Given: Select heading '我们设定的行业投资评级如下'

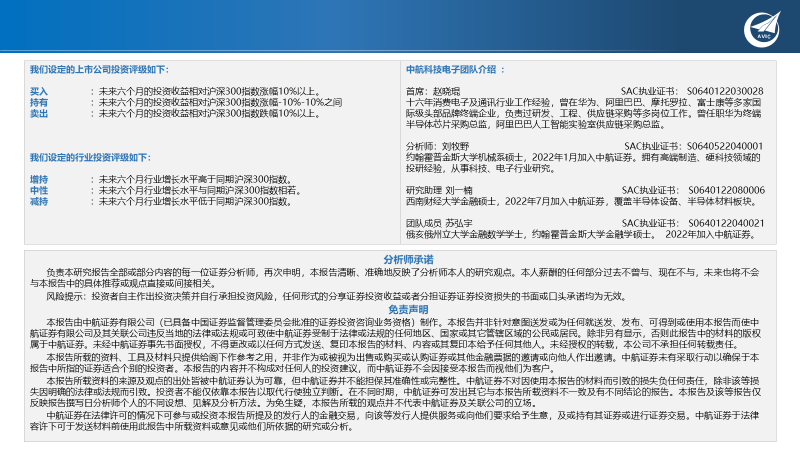Looking at the screenshot, I should [88, 157].
